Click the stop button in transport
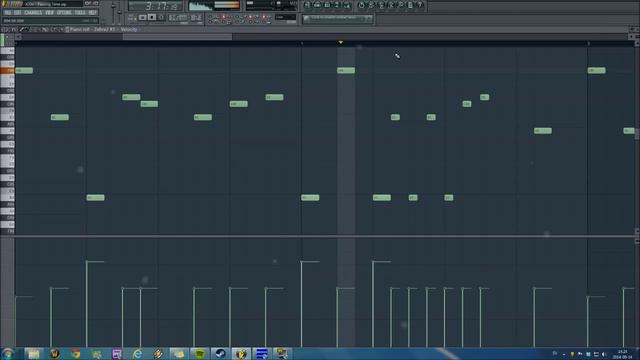Screen dimensions: 640x360 (152, 18)
